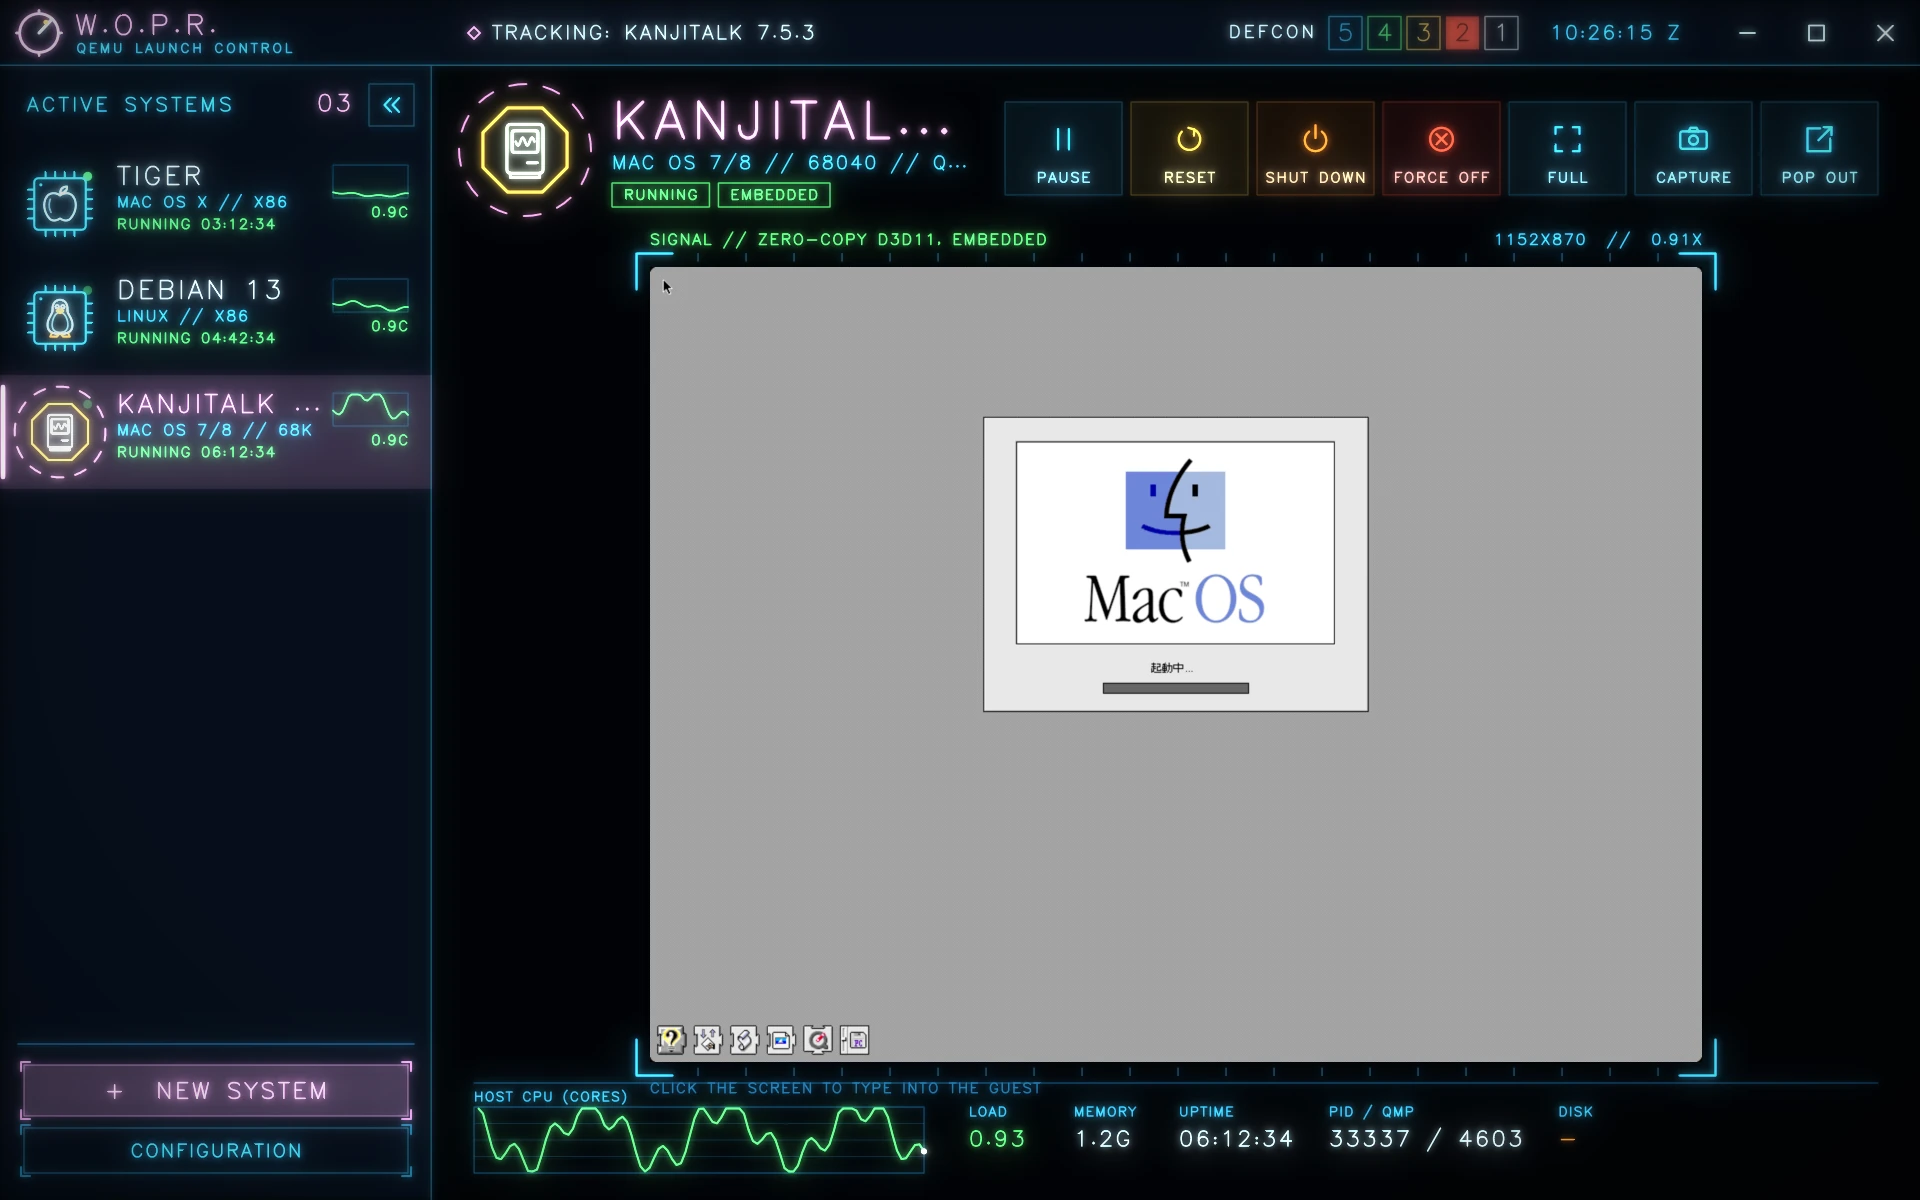Click the UPTIME value 06:12:34
The image size is (1920, 1200).
click(x=1236, y=1139)
